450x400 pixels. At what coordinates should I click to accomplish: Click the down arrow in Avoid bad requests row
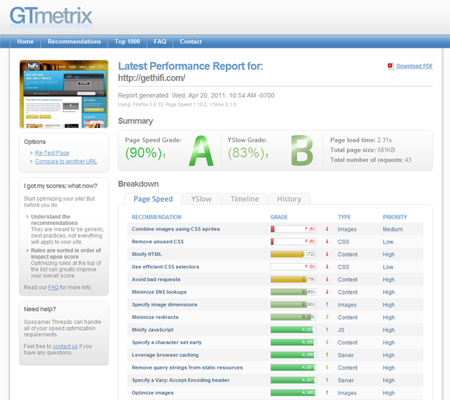pos(327,279)
